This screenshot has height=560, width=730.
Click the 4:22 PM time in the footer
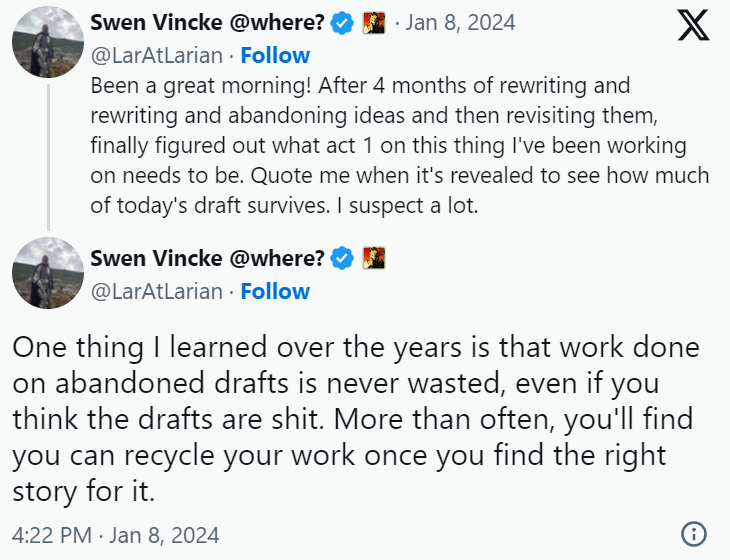[50, 533]
